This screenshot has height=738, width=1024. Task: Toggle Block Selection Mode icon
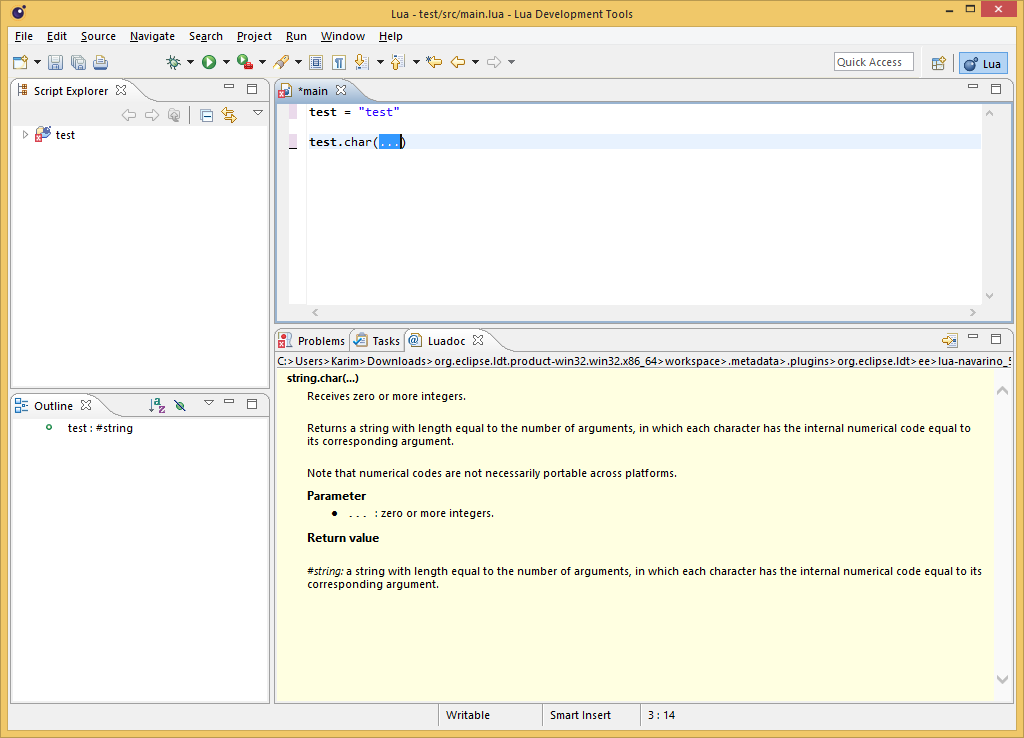(x=316, y=62)
